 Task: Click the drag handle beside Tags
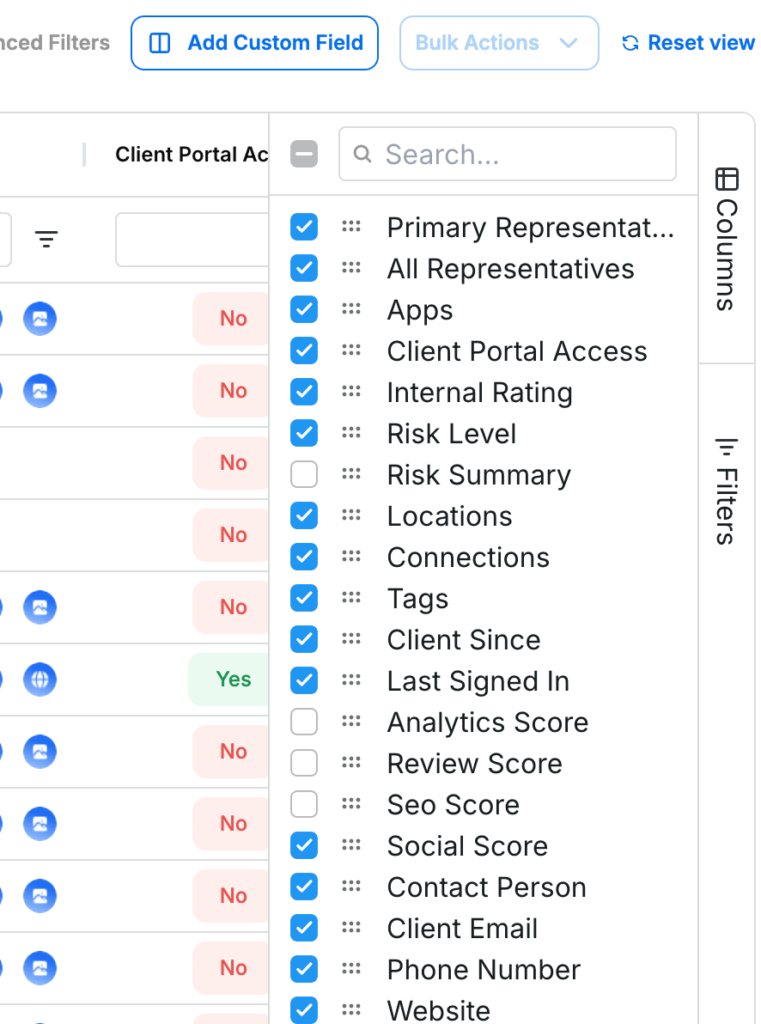click(x=351, y=598)
